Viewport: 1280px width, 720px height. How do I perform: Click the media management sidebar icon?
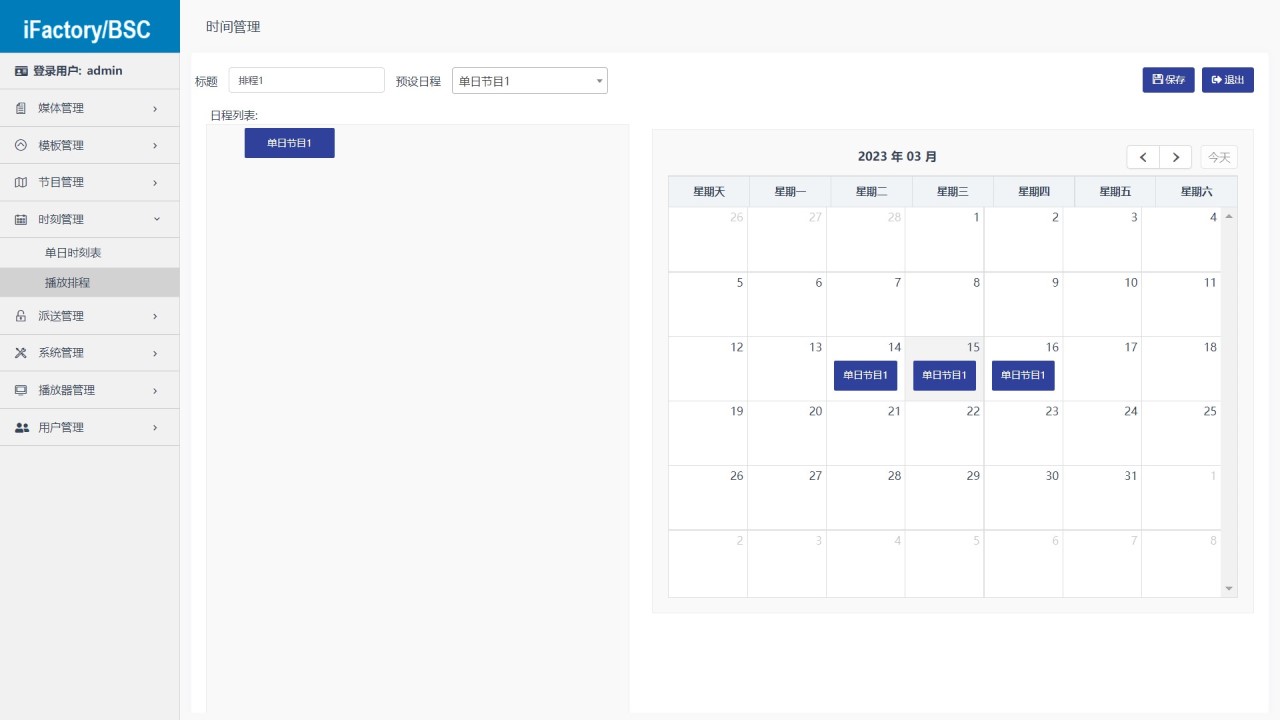coord(21,108)
